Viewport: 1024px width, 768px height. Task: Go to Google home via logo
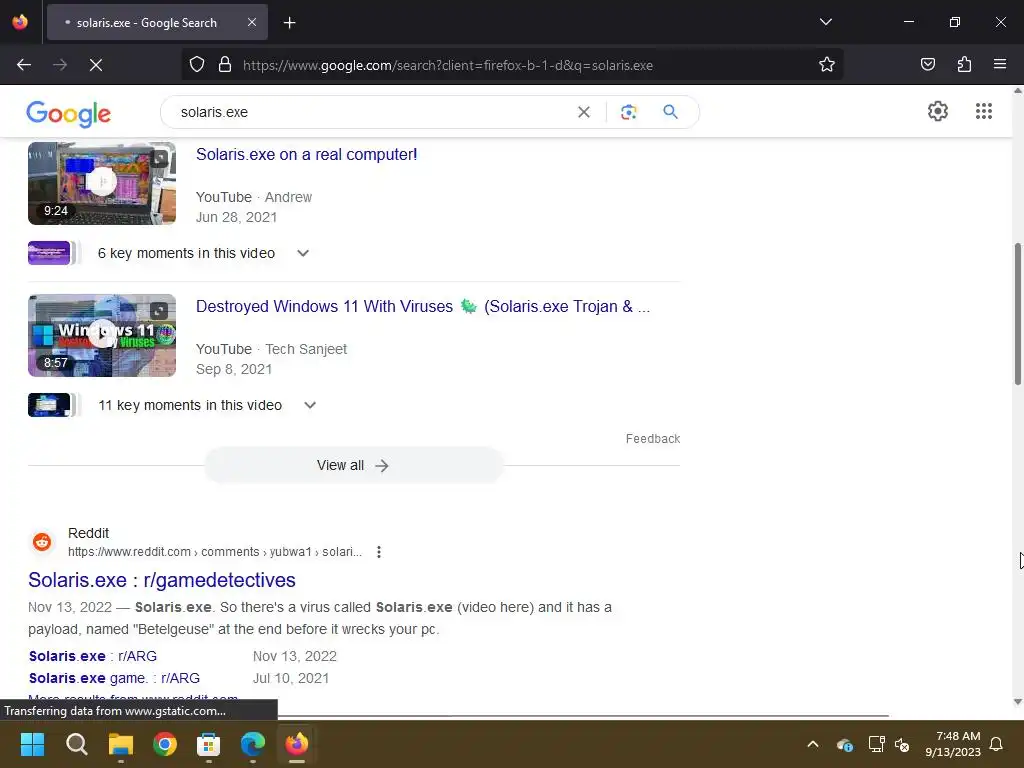[x=69, y=114]
